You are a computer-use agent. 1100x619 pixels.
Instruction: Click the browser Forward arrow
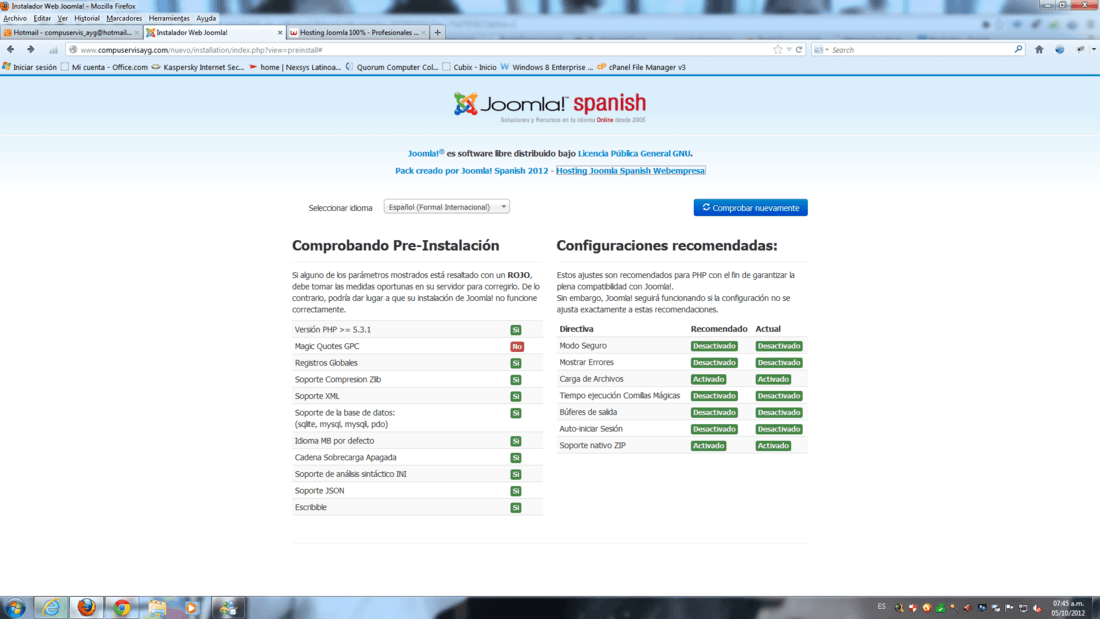pos(30,50)
